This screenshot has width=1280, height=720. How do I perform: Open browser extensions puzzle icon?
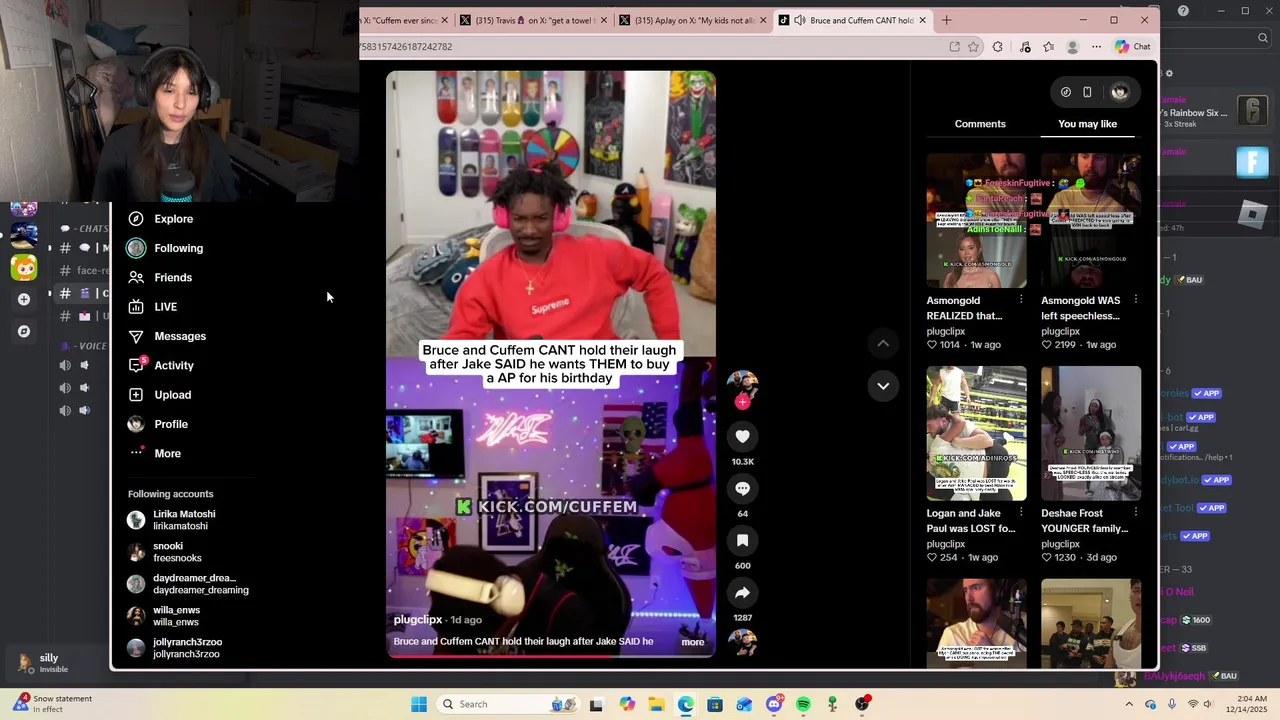click(997, 47)
